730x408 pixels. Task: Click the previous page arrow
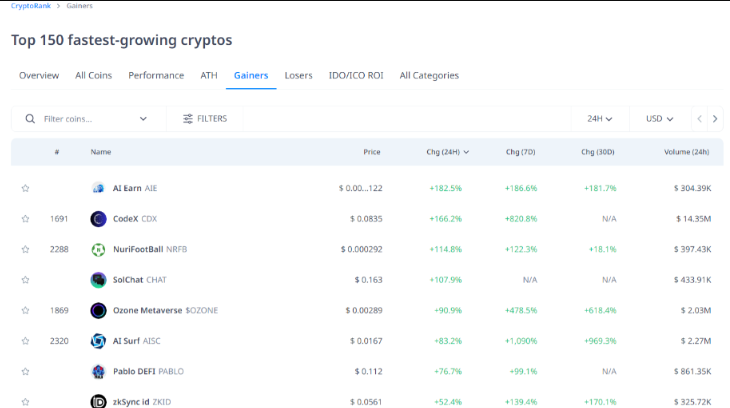click(x=699, y=119)
